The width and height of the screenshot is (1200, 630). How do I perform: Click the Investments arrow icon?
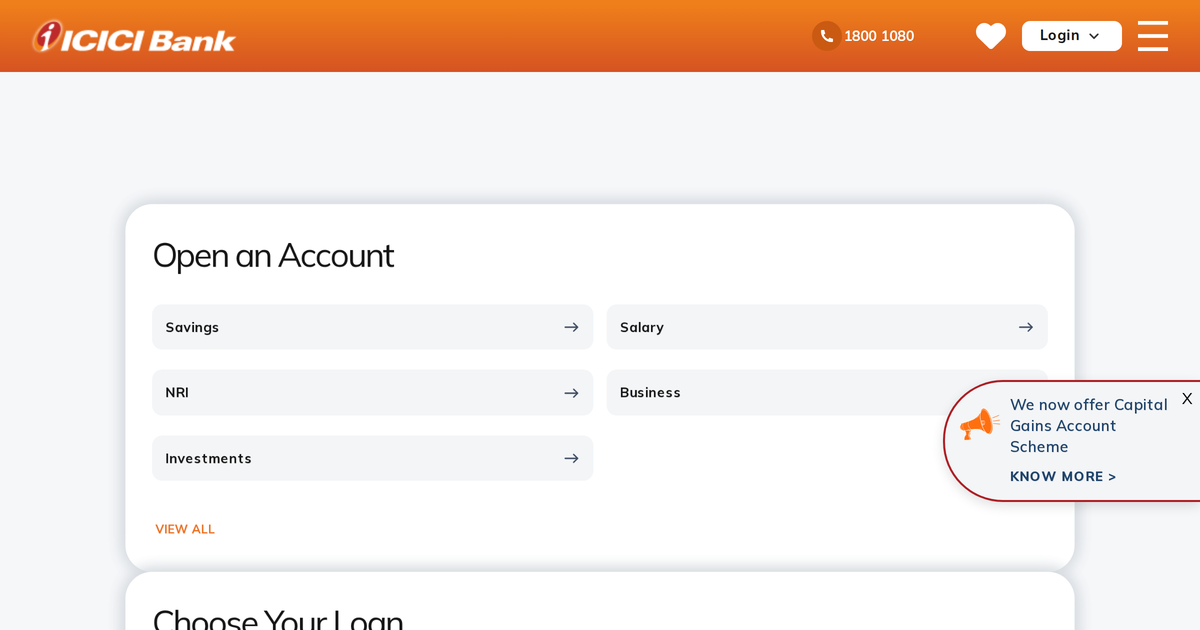pos(571,458)
